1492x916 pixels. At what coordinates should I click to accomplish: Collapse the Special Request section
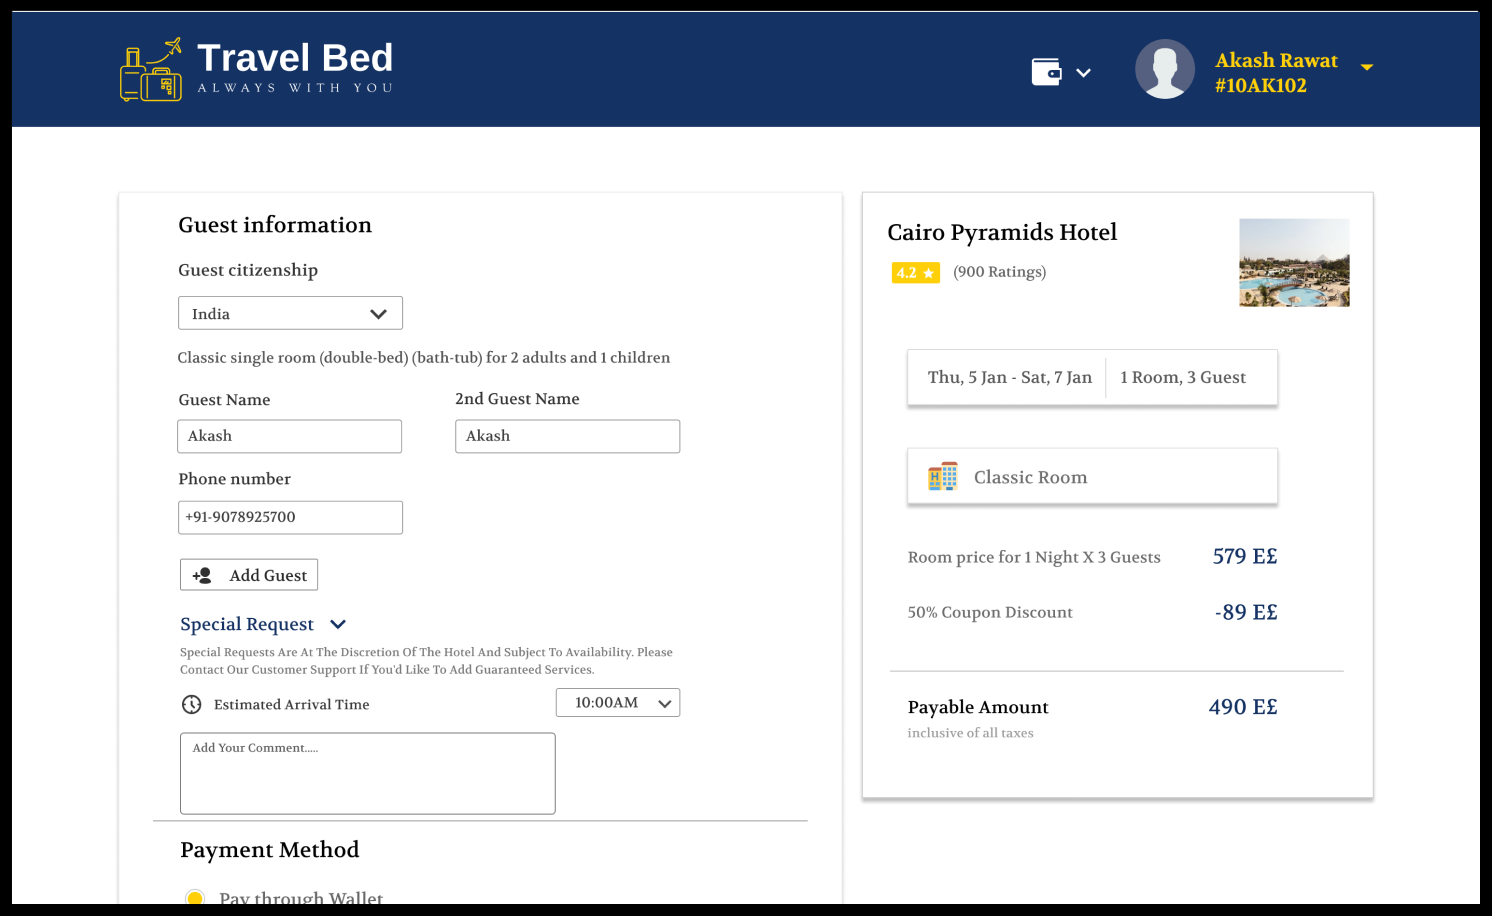338,624
